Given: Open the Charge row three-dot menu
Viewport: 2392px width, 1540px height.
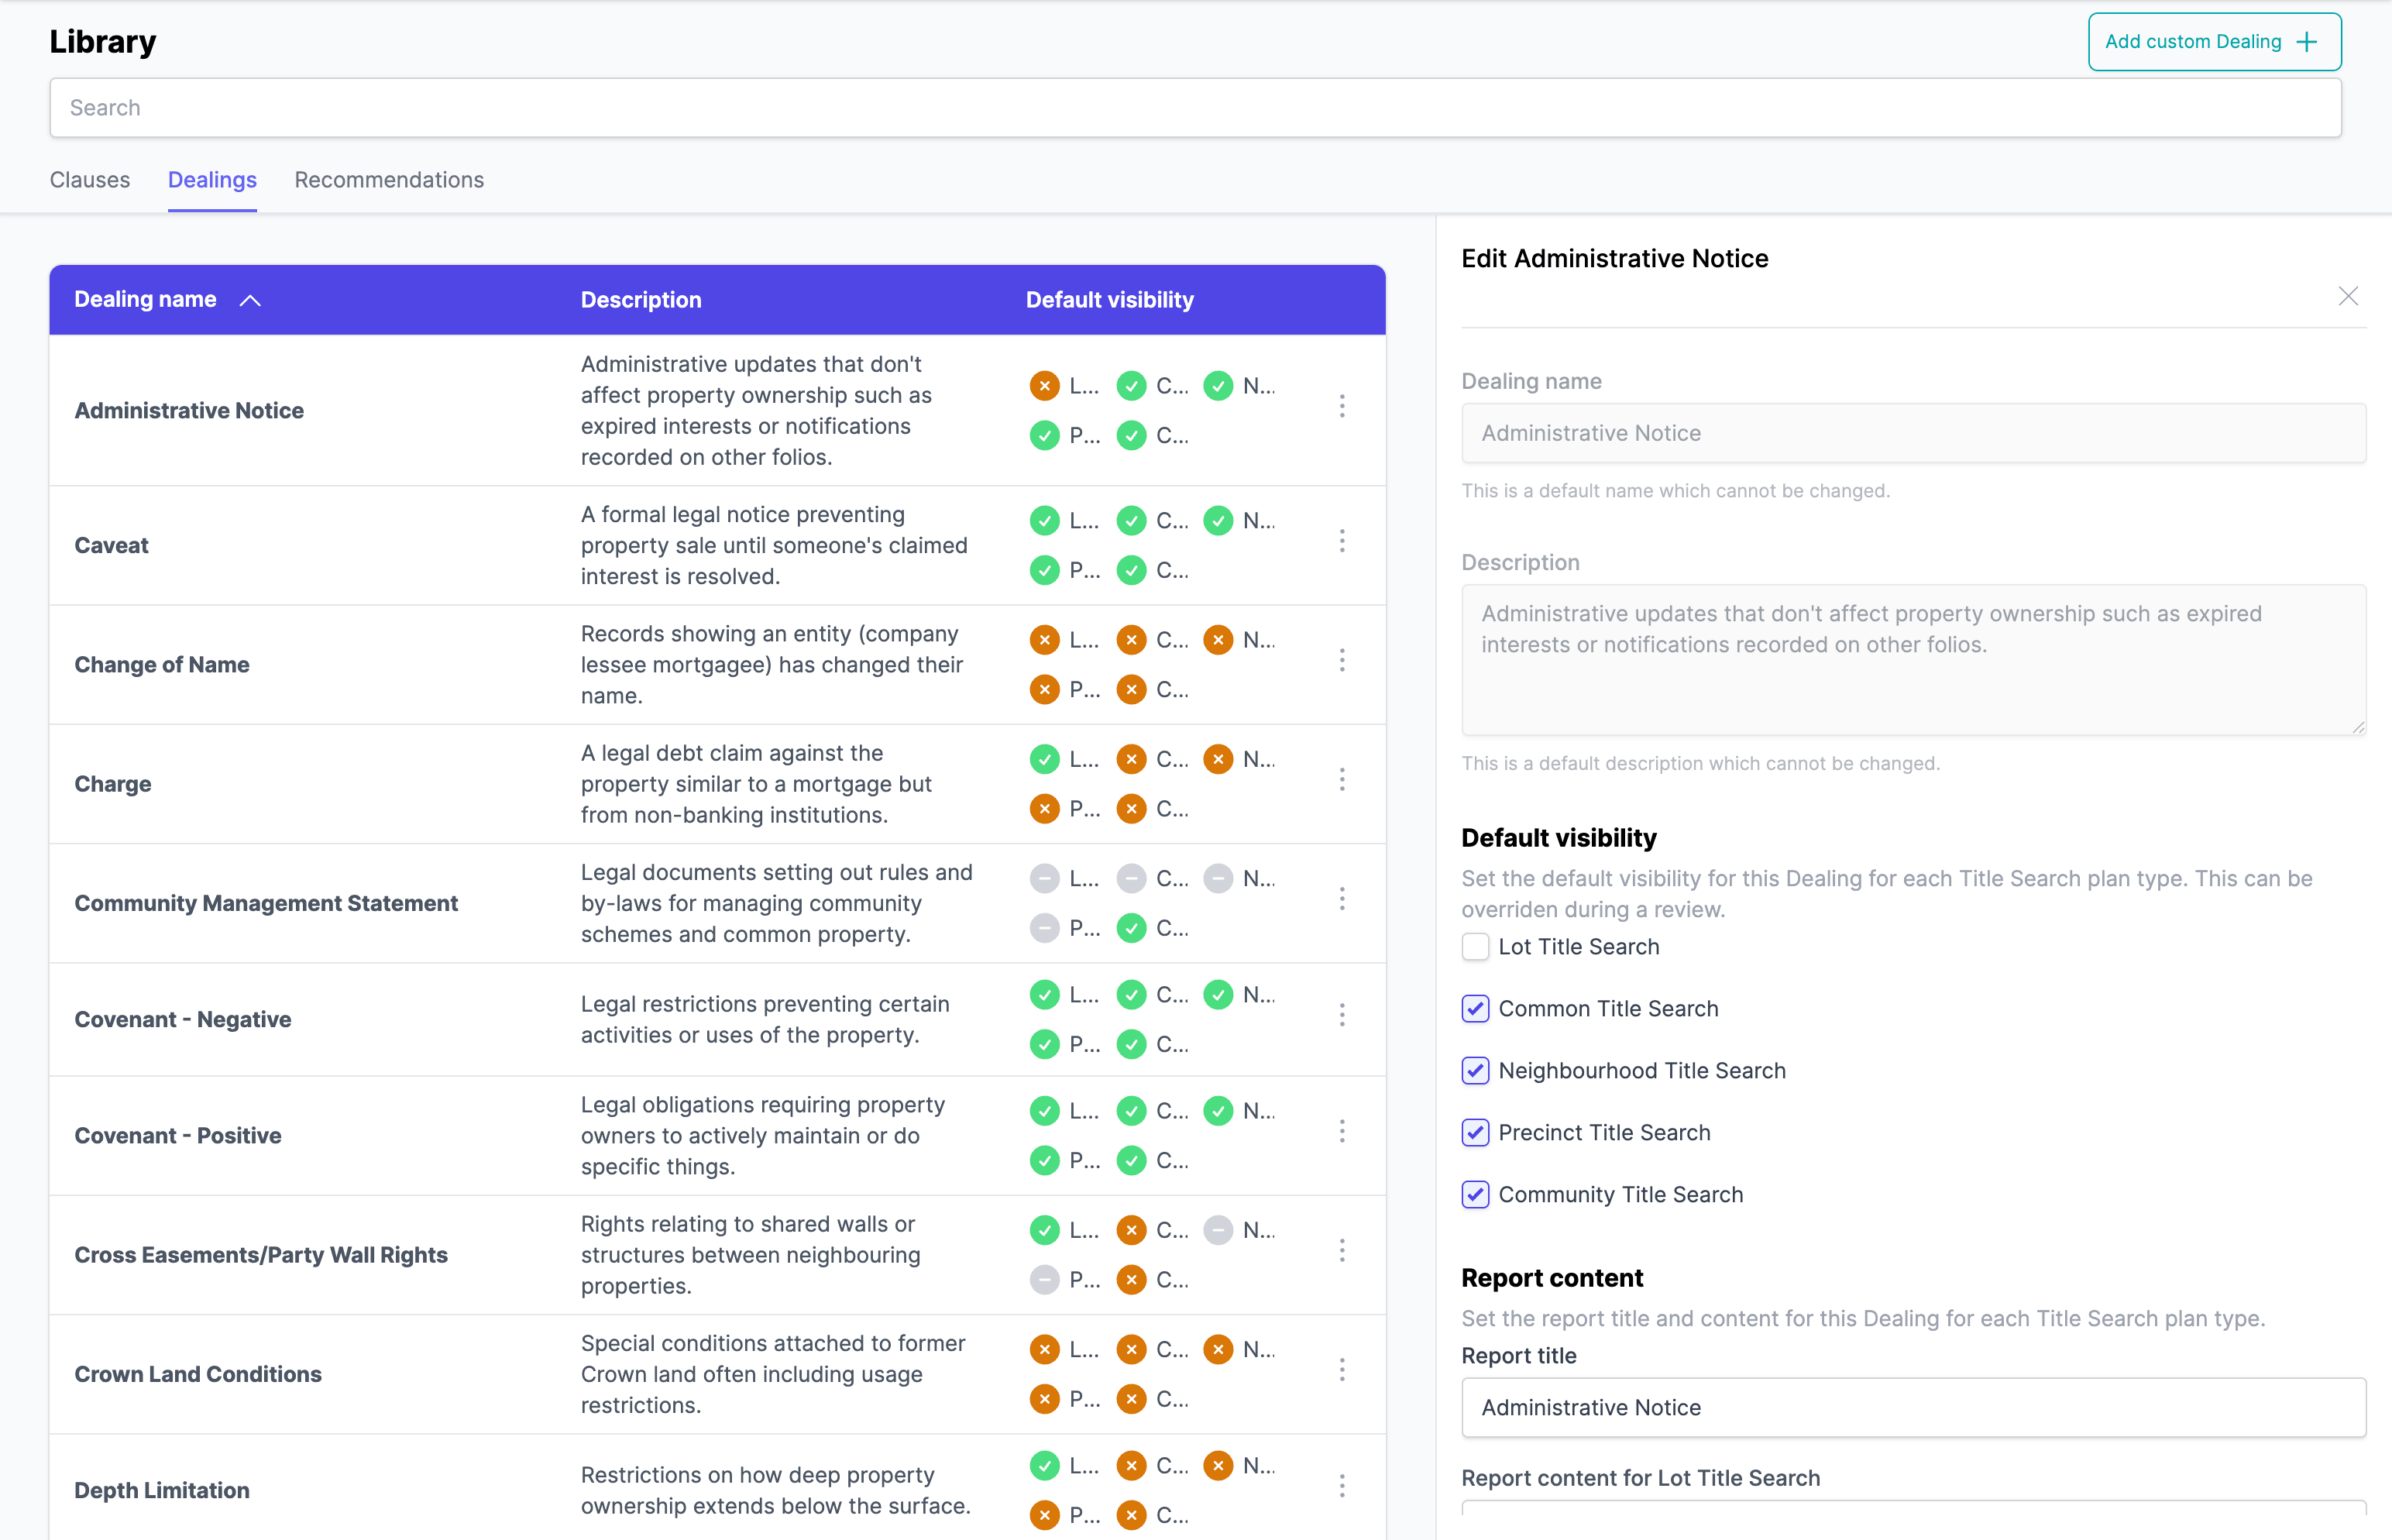Looking at the screenshot, I should [x=1342, y=780].
